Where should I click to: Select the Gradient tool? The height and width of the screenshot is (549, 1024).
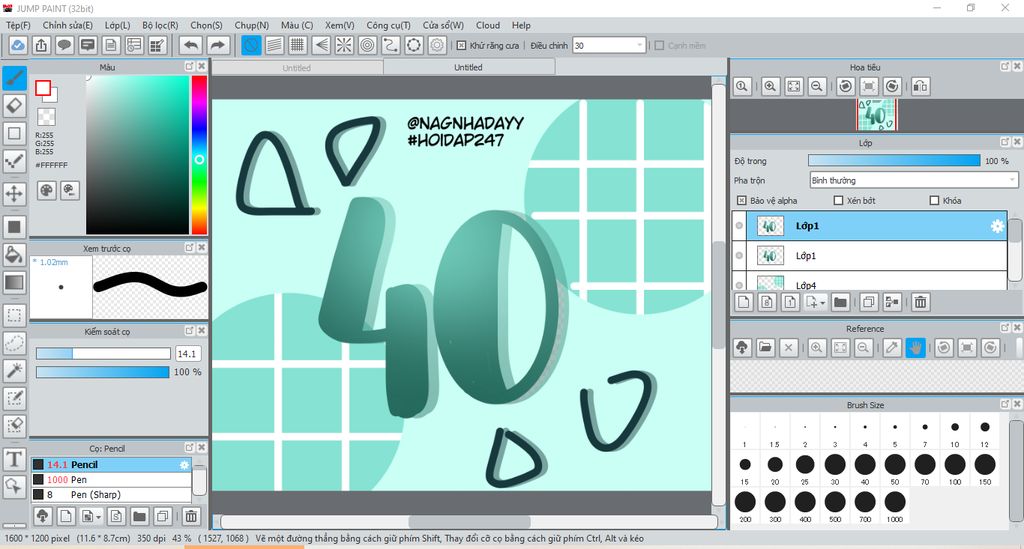(x=14, y=283)
